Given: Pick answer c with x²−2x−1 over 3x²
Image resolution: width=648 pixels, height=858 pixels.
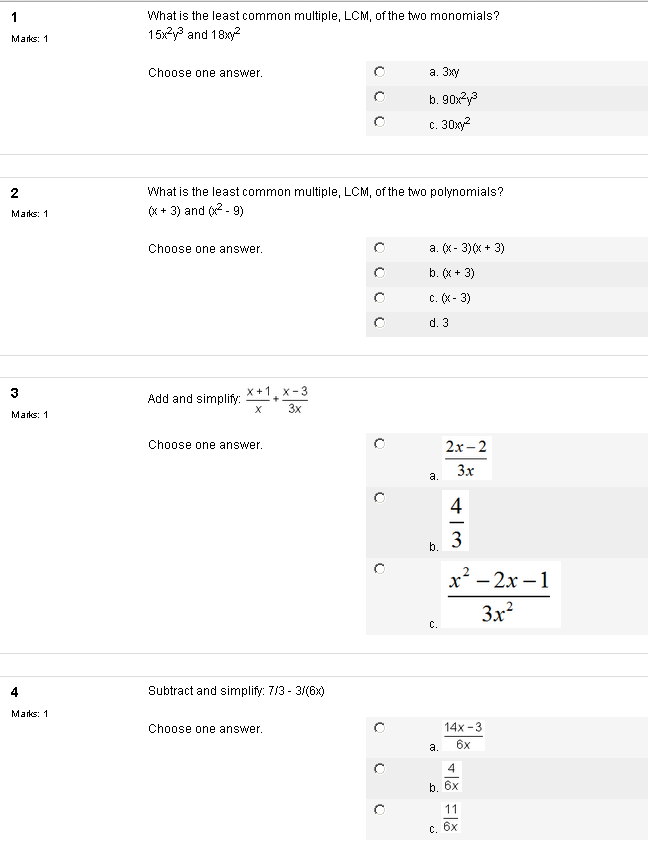Looking at the screenshot, I should 379,568.
